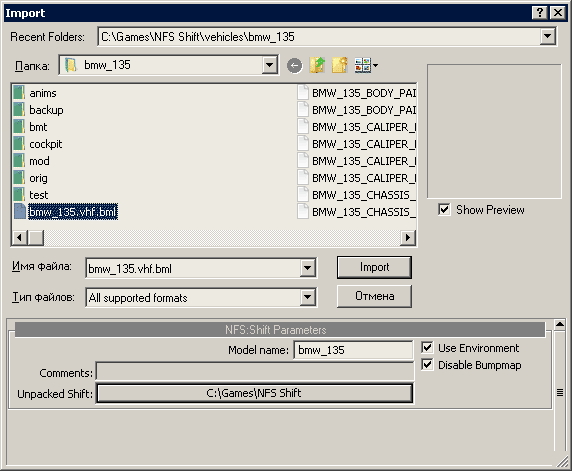Select the last BMW_135_CHASSIS_ file
The height and width of the screenshot is (471, 572).
tap(357, 212)
